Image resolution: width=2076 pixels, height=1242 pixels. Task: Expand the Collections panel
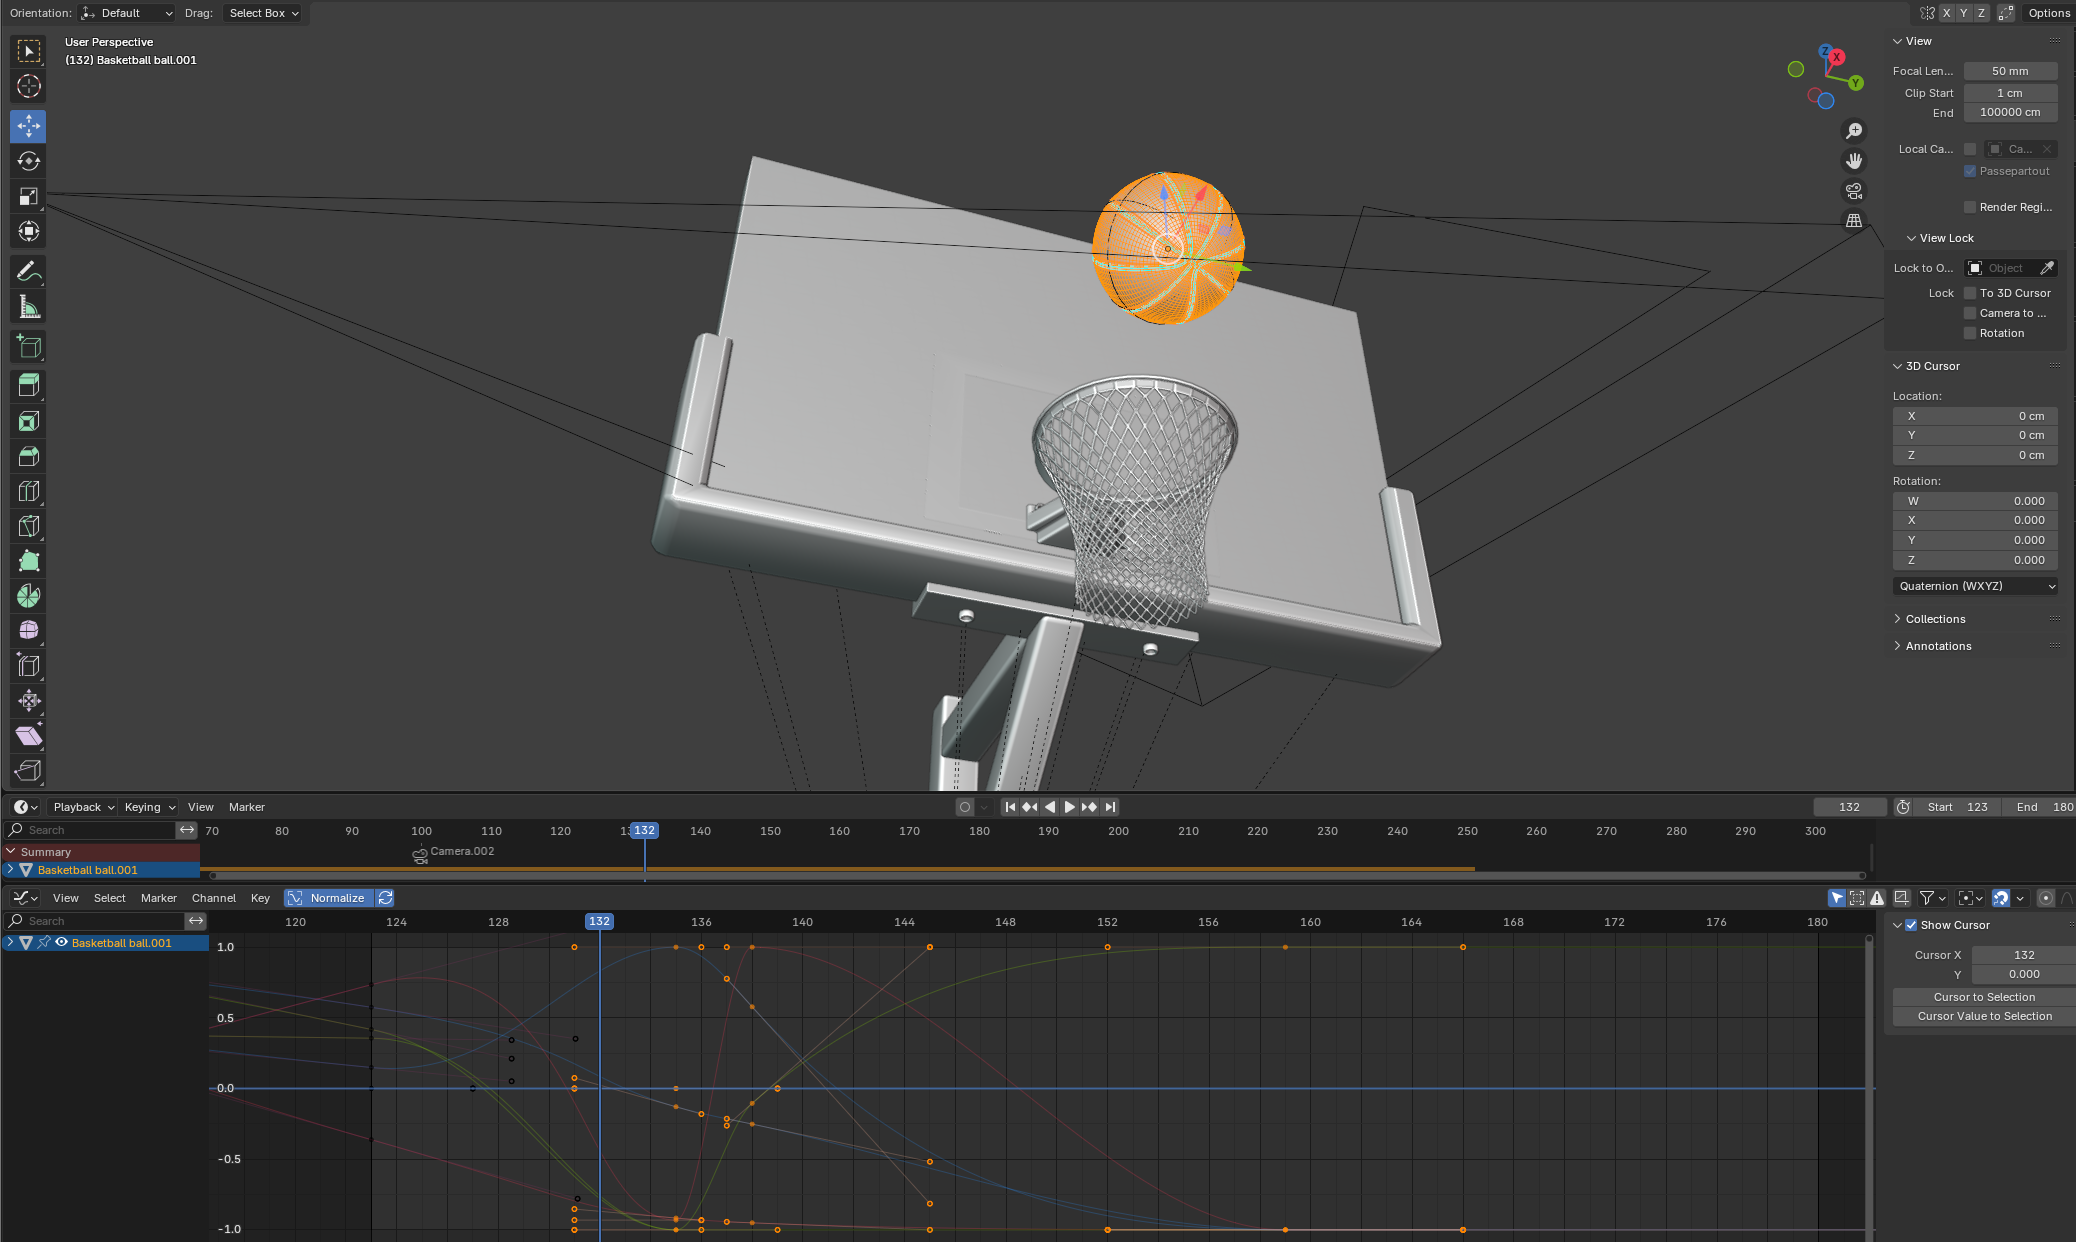pos(1934,619)
